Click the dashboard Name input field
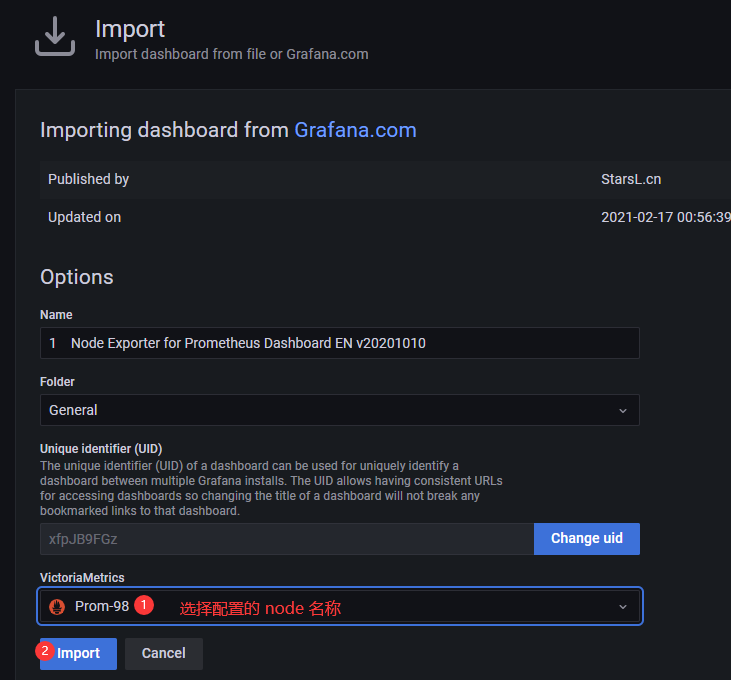Viewport: 731px width, 680px height. [x=339, y=343]
